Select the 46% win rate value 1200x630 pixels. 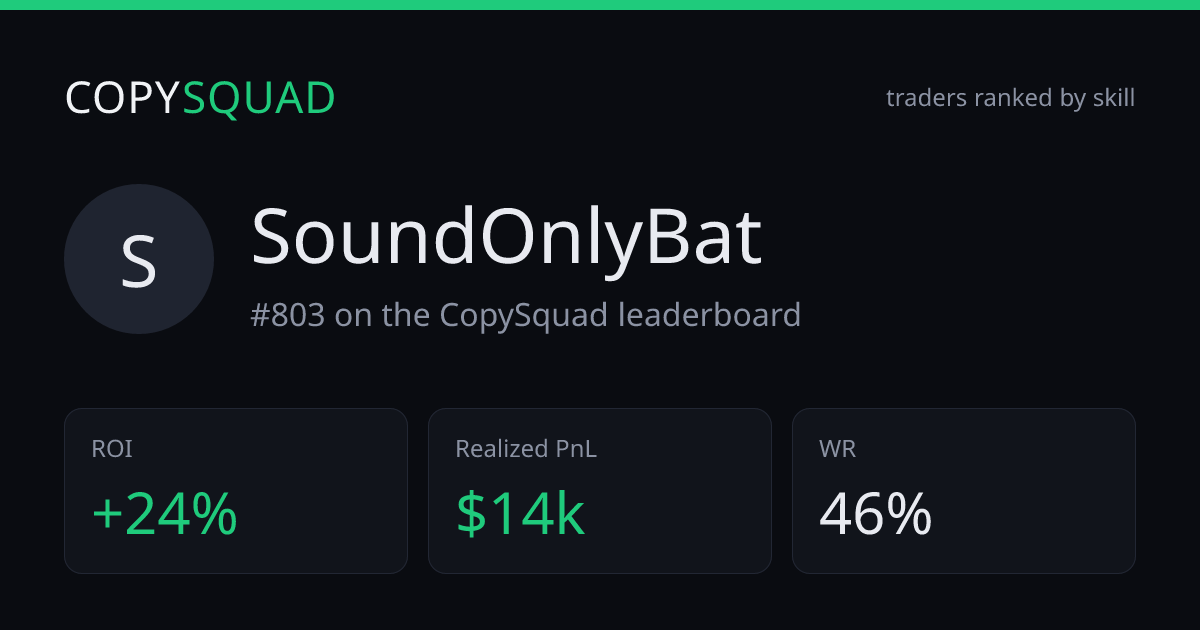point(876,514)
